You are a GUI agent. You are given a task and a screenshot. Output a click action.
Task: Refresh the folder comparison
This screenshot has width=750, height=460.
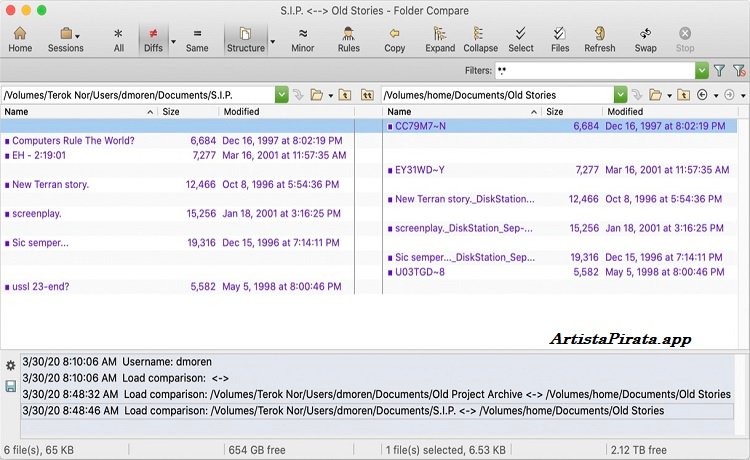pyautogui.click(x=600, y=39)
